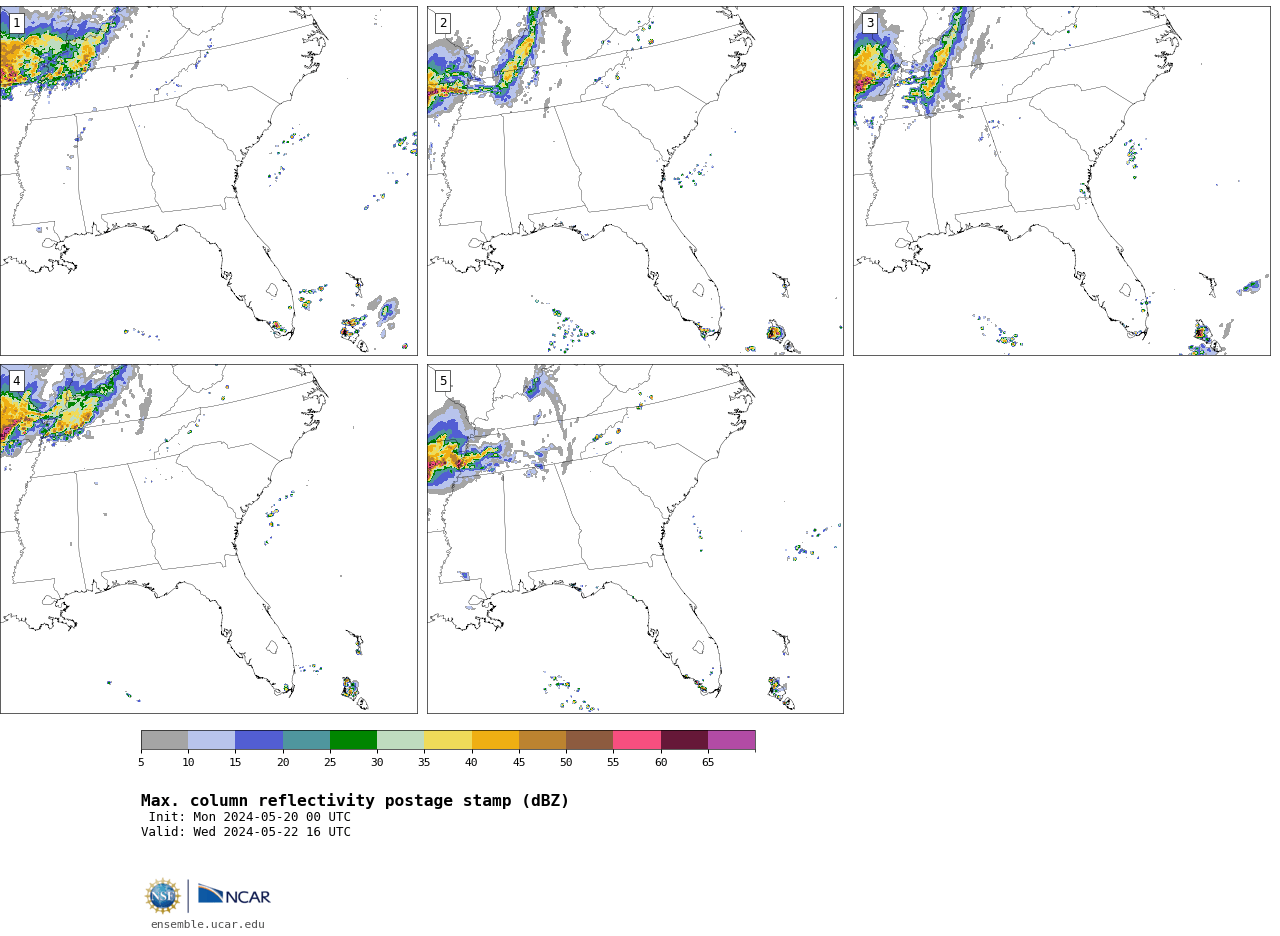
Task: Click the maroon 60-65 dBZ swatch
Action: pyautogui.click(x=684, y=740)
